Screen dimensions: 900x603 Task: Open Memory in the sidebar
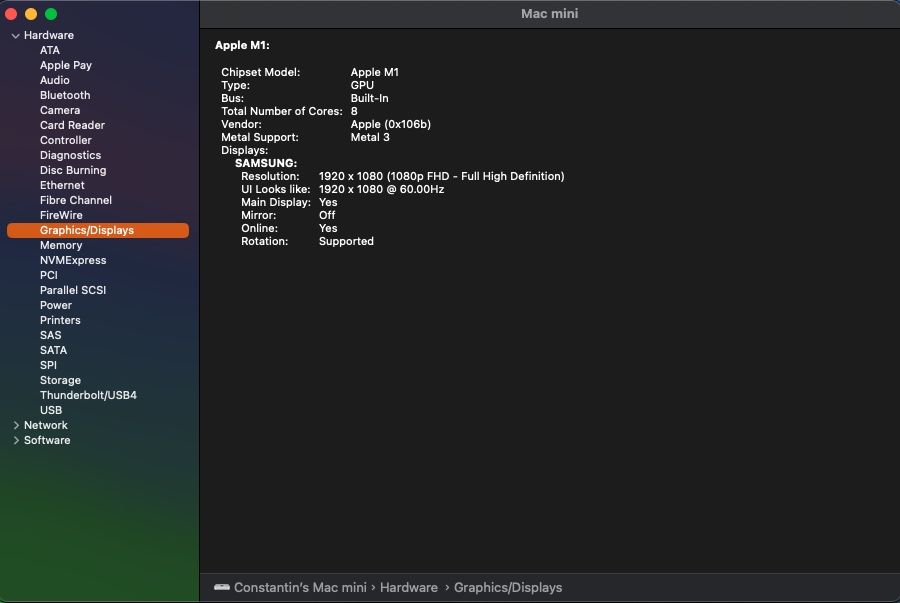pyautogui.click(x=61, y=245)
